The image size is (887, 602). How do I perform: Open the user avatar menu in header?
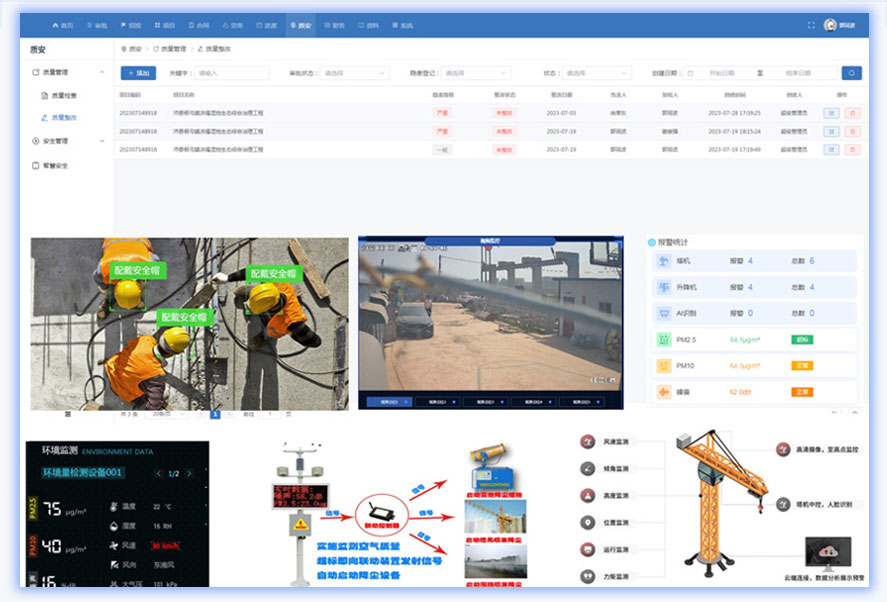830,25
